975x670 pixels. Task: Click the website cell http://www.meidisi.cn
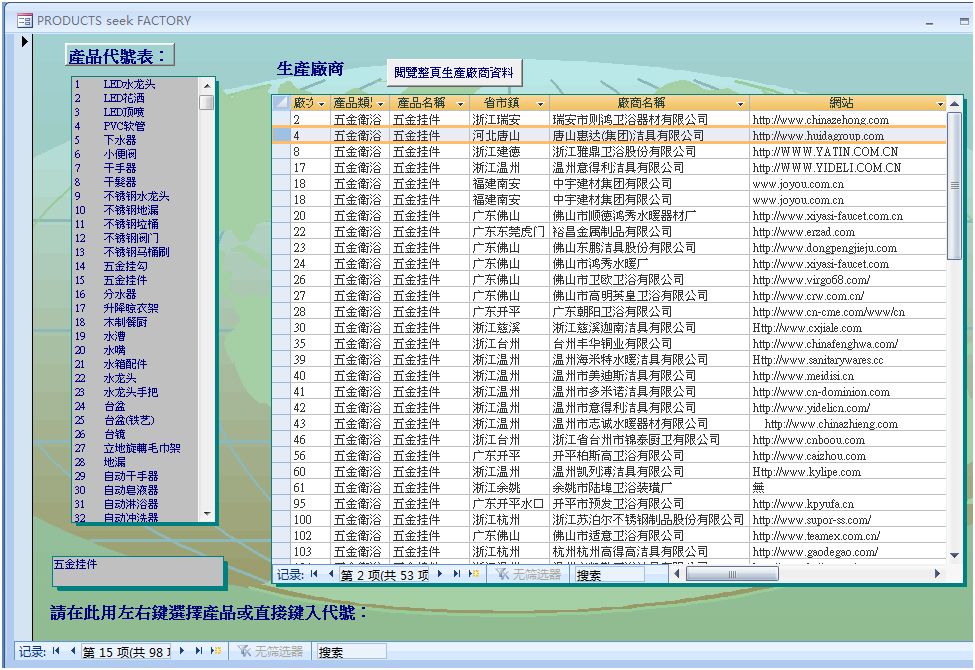click(848, 376)
